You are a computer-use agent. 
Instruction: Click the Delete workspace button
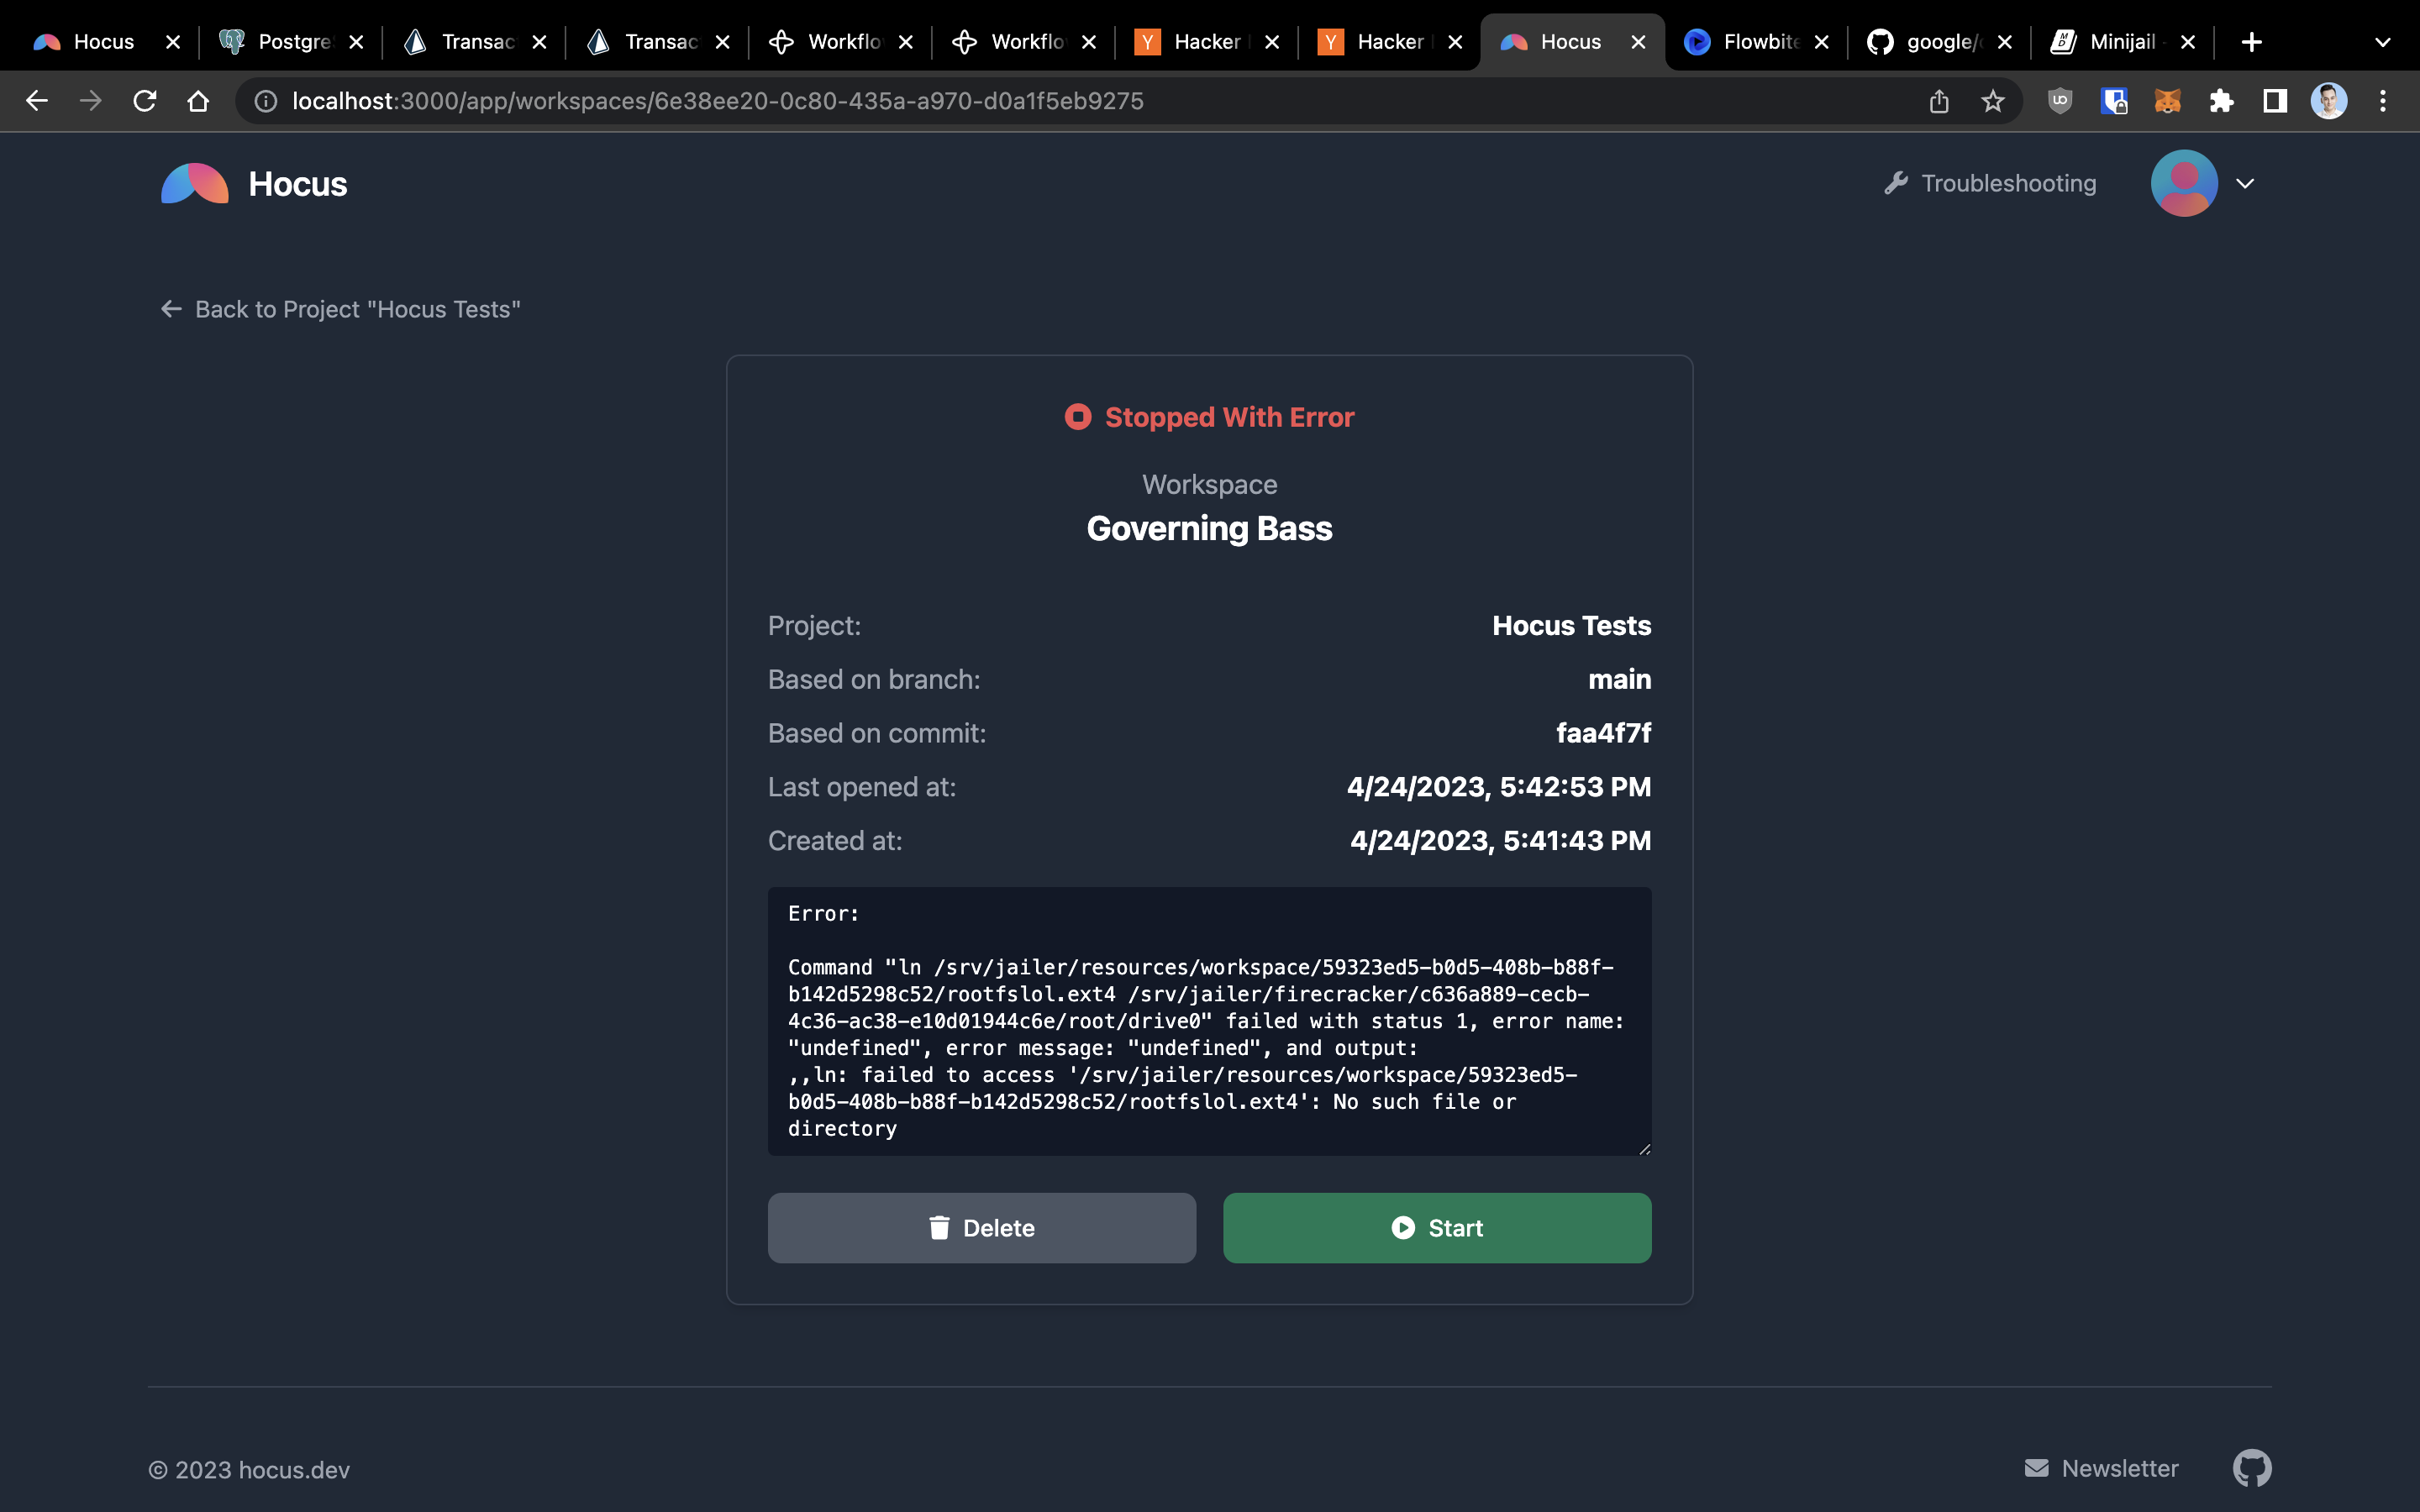(x=981, y=1227)
